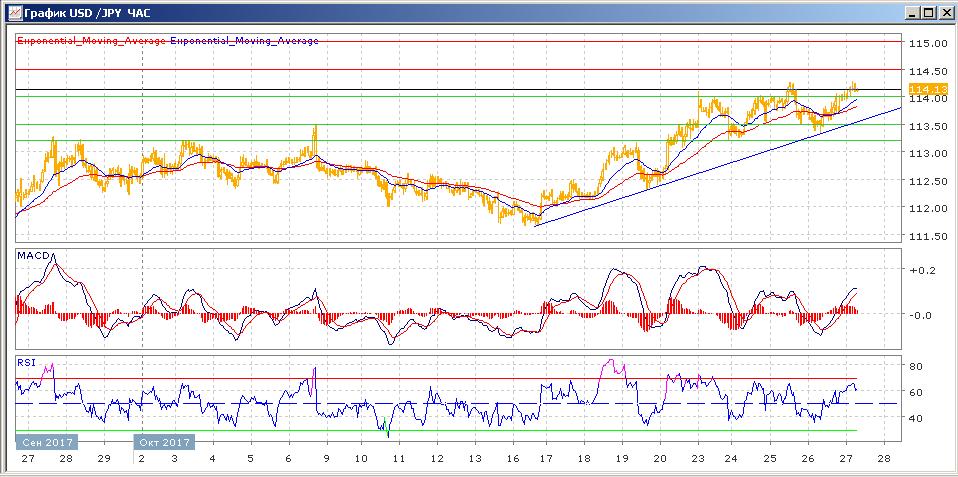
Task: Click date 2 on the time axis
Action: pos(143,458)
